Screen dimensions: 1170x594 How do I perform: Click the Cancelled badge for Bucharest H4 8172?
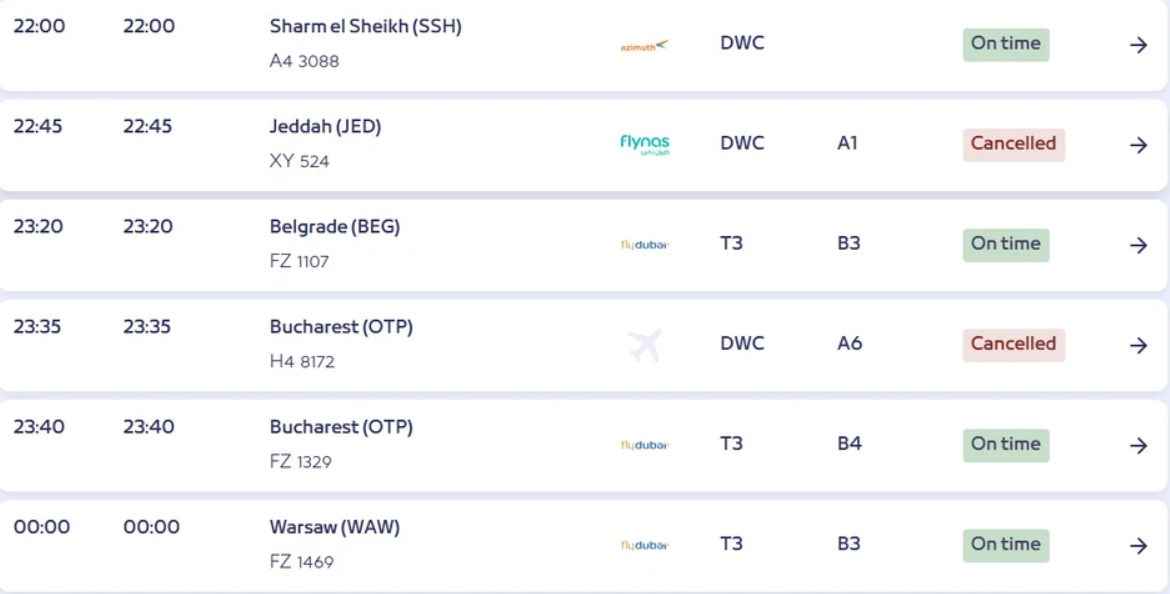pos(1013,344)
